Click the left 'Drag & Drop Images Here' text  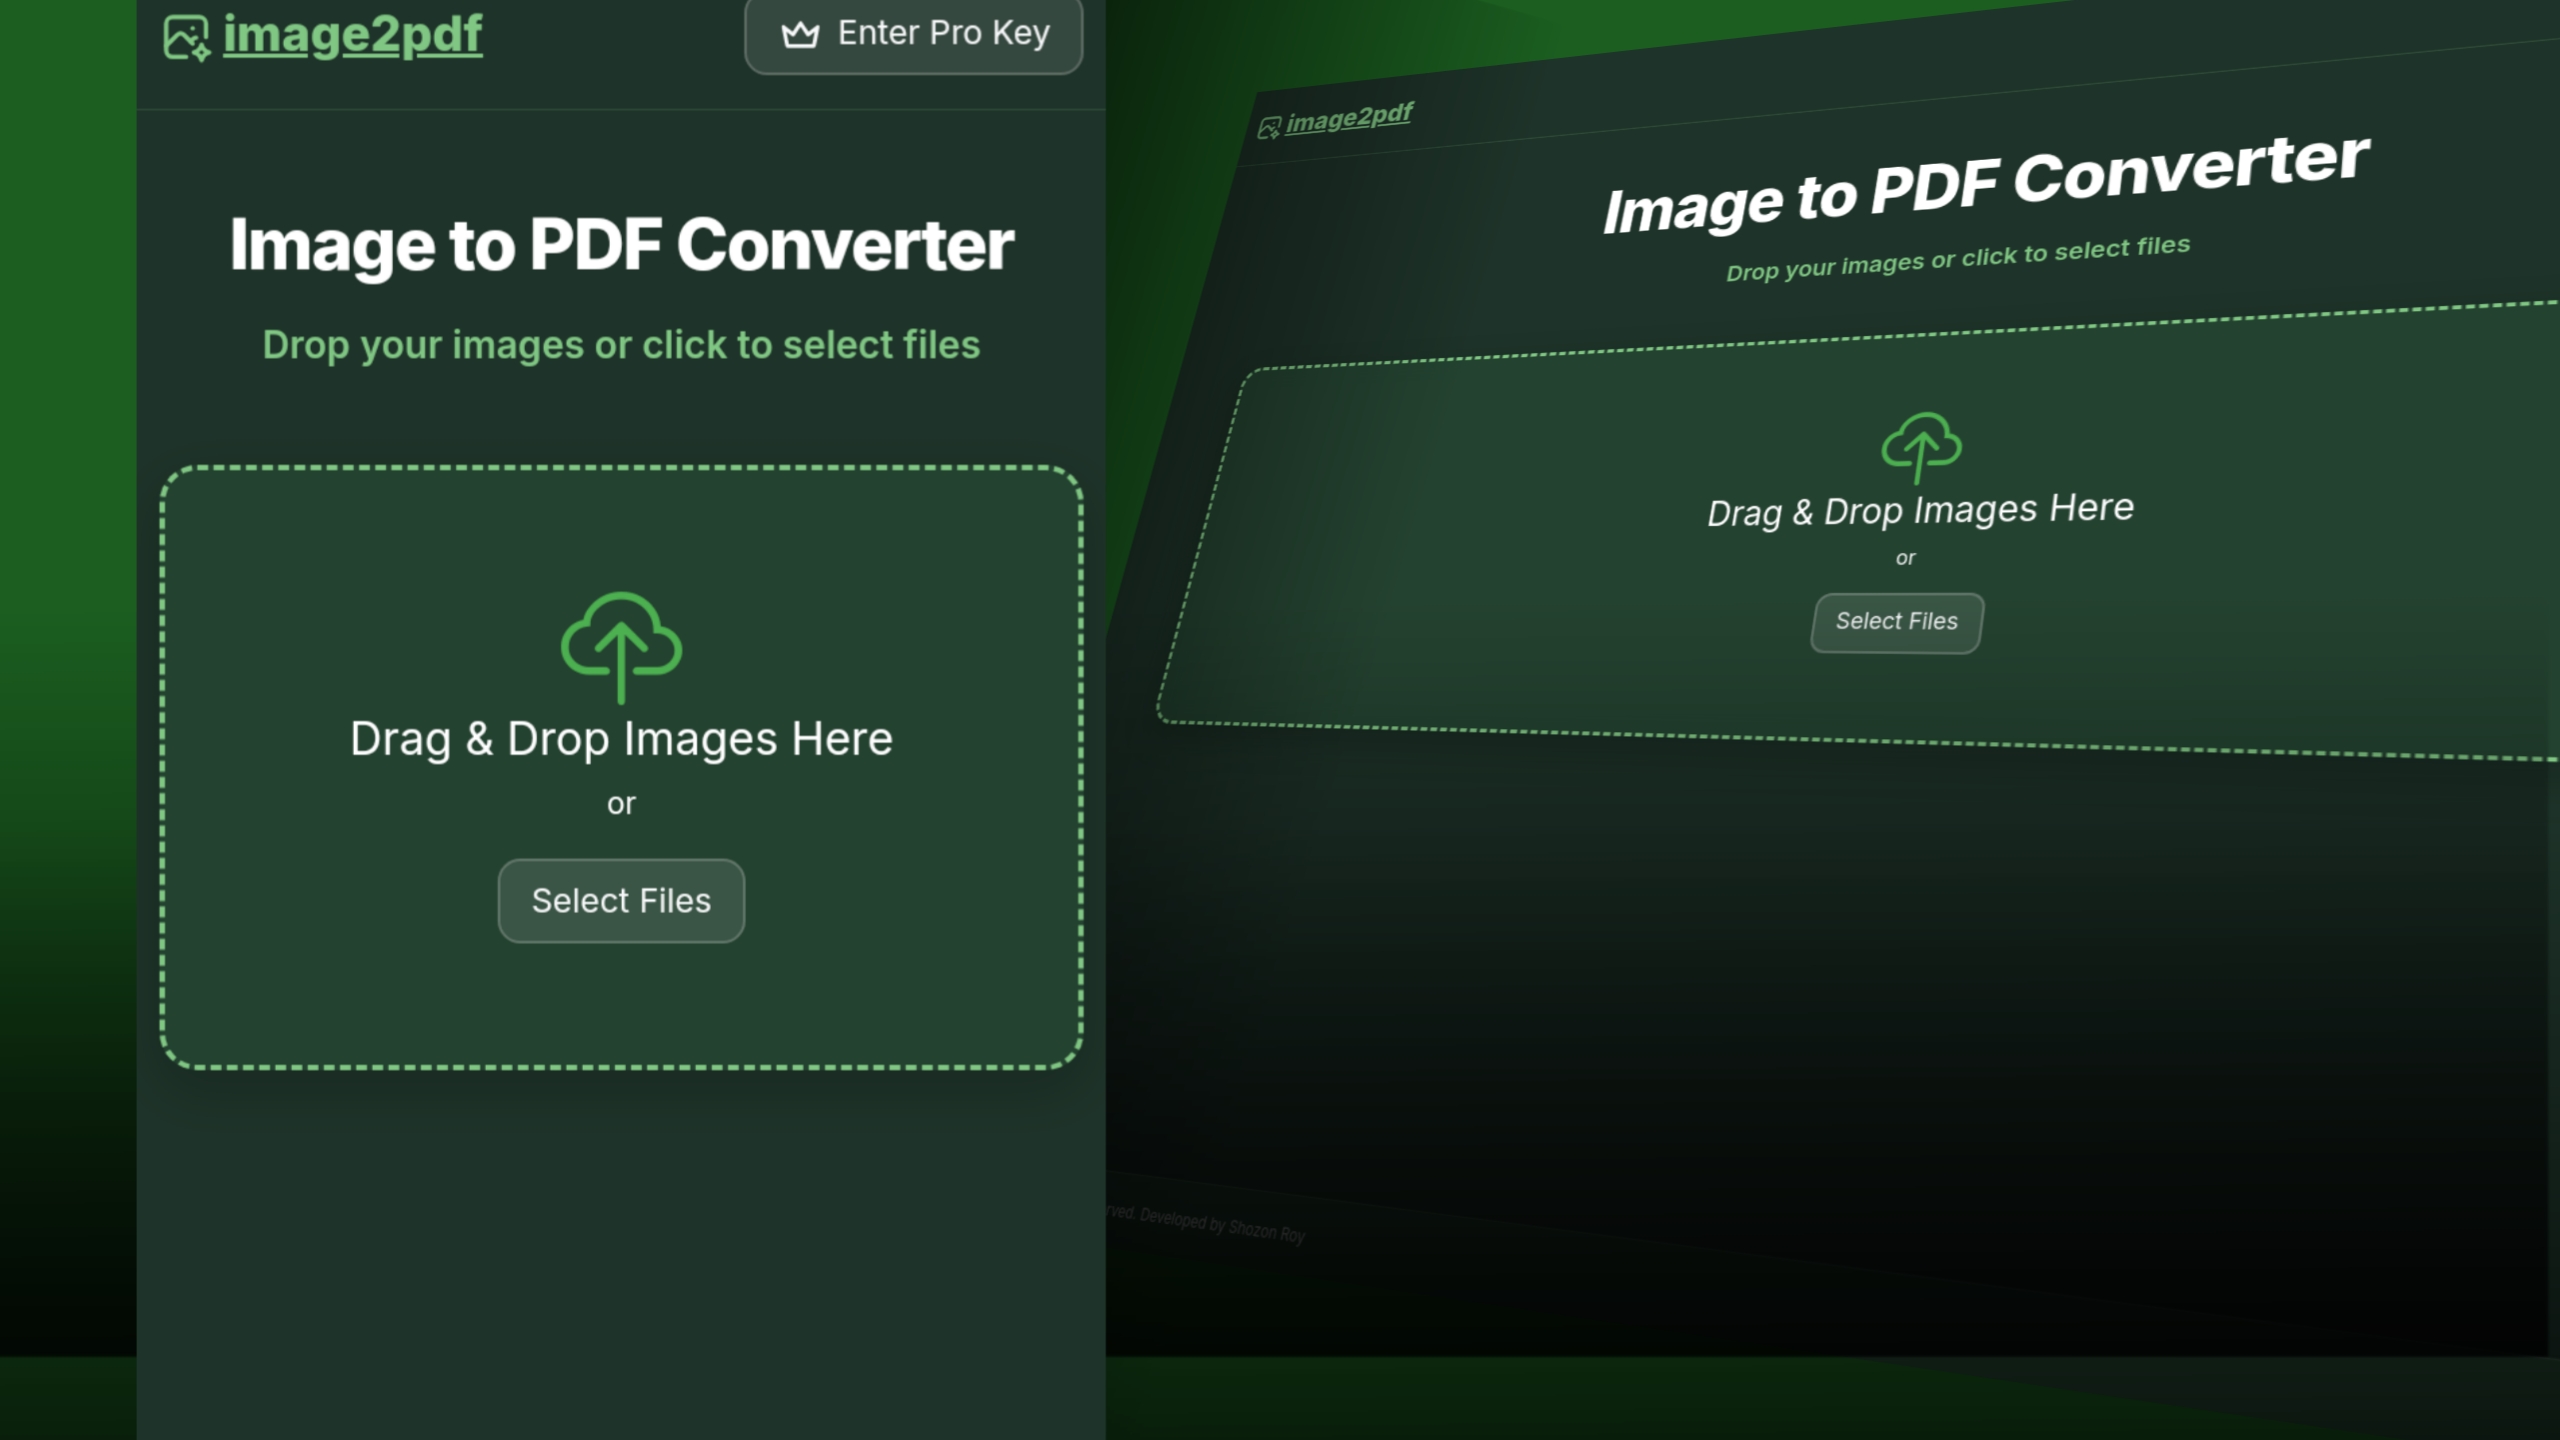coord(621,739)
